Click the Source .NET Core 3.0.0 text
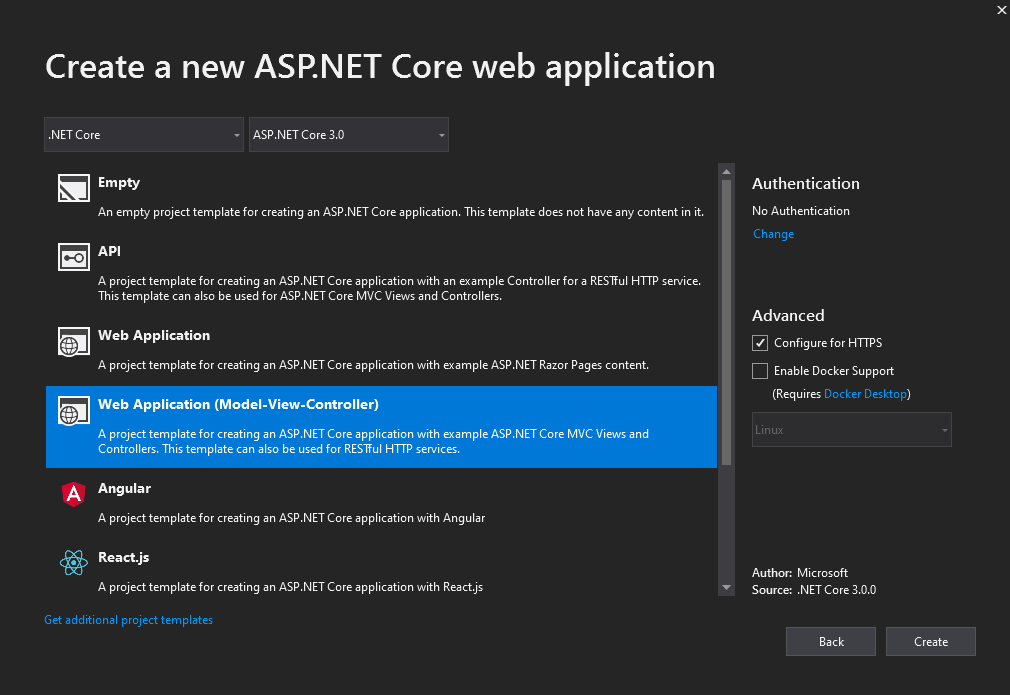This screenshot has height=695, width=1010. [x=814, y=589]
